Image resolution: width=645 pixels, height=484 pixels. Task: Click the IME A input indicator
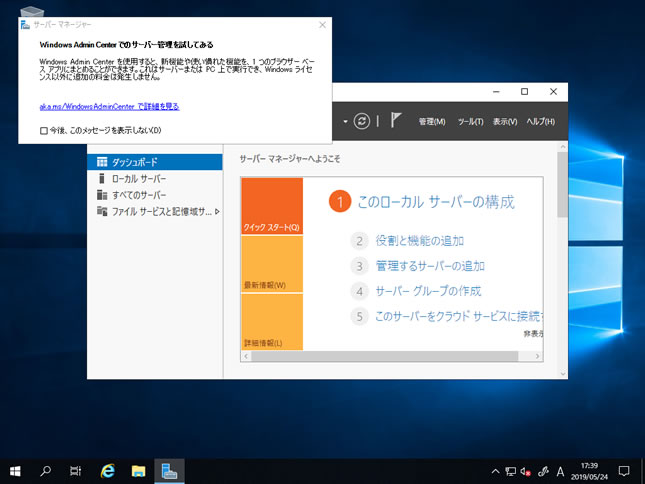click(x=560, y=472)
